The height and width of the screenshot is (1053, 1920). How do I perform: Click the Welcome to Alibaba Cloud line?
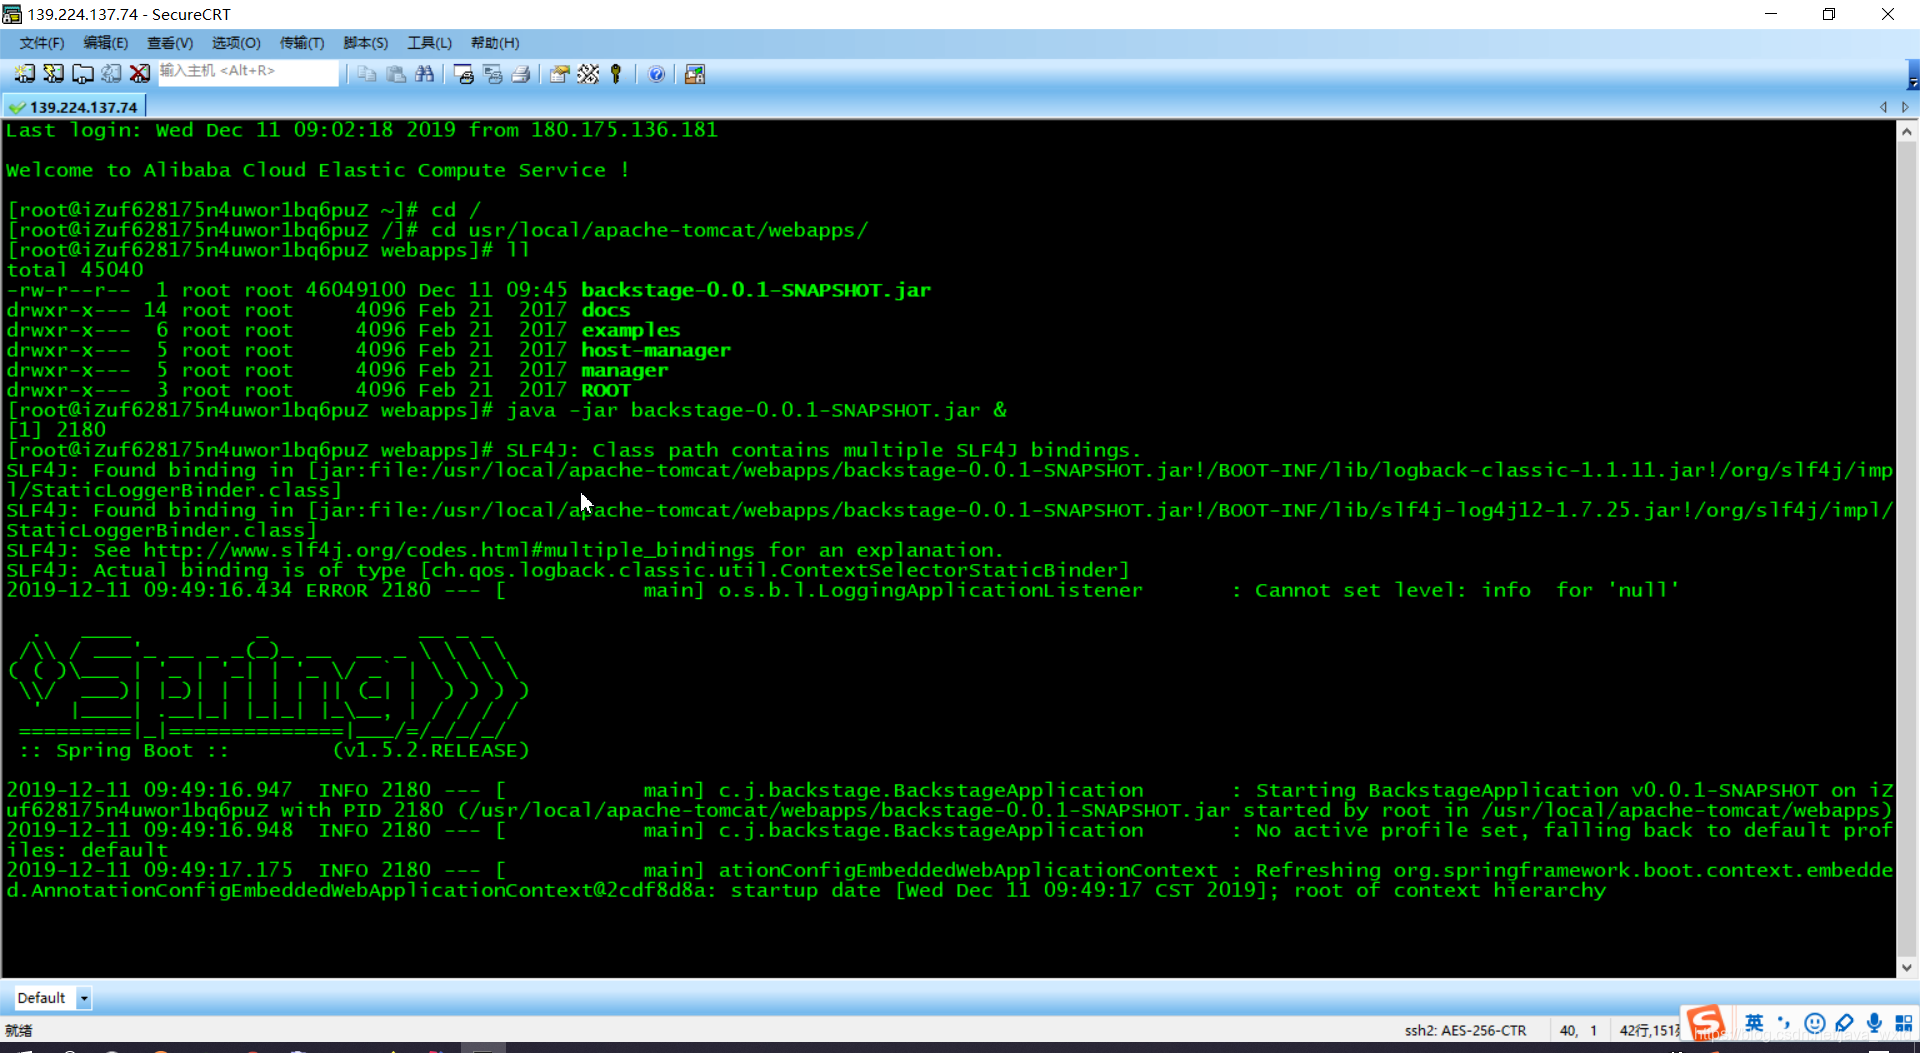318,170
